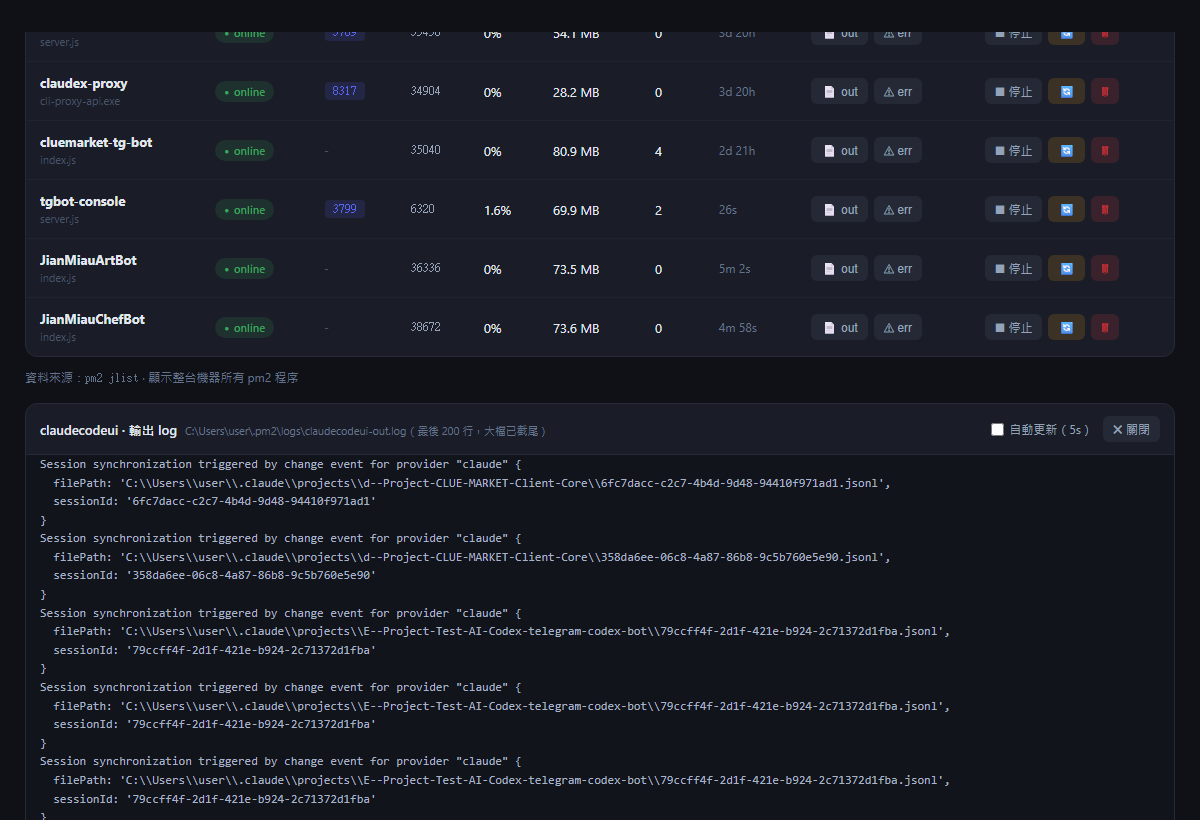The height and width of the screenshot is (820, 1200).
Task: Open JianMiauArtBot out log
Action: point(839,269)
